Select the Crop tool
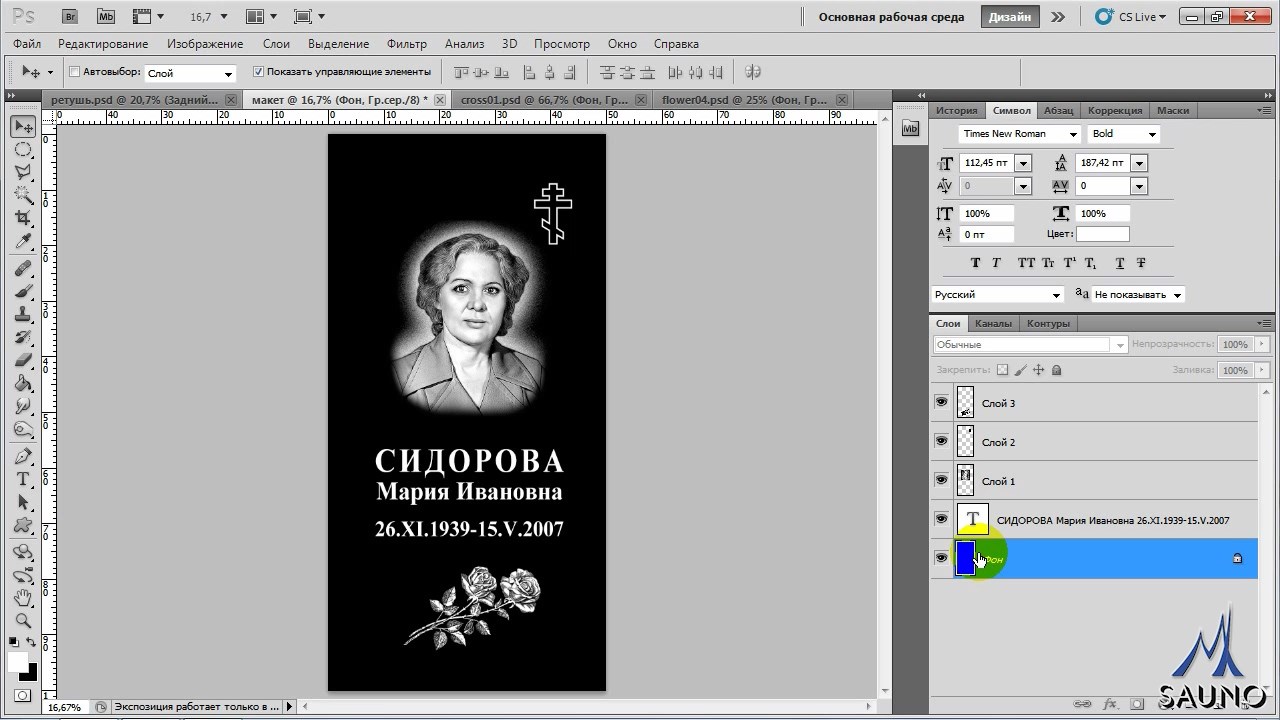Image resolution: width=1280 pixels, height=720 pixels. coord(23,218)
